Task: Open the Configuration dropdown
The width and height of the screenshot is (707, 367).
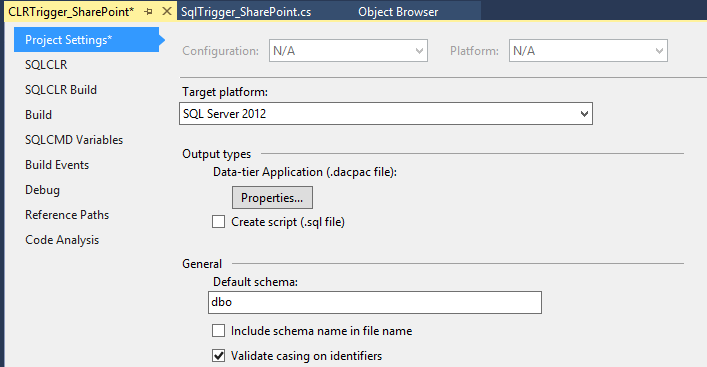Action: [x=348, y=50]
